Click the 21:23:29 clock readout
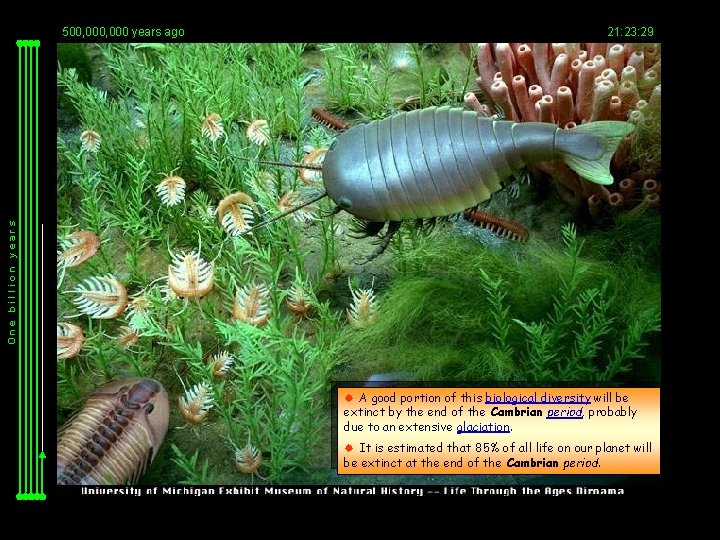Screen dimensions: 720x540 click(x=630, y=32)
